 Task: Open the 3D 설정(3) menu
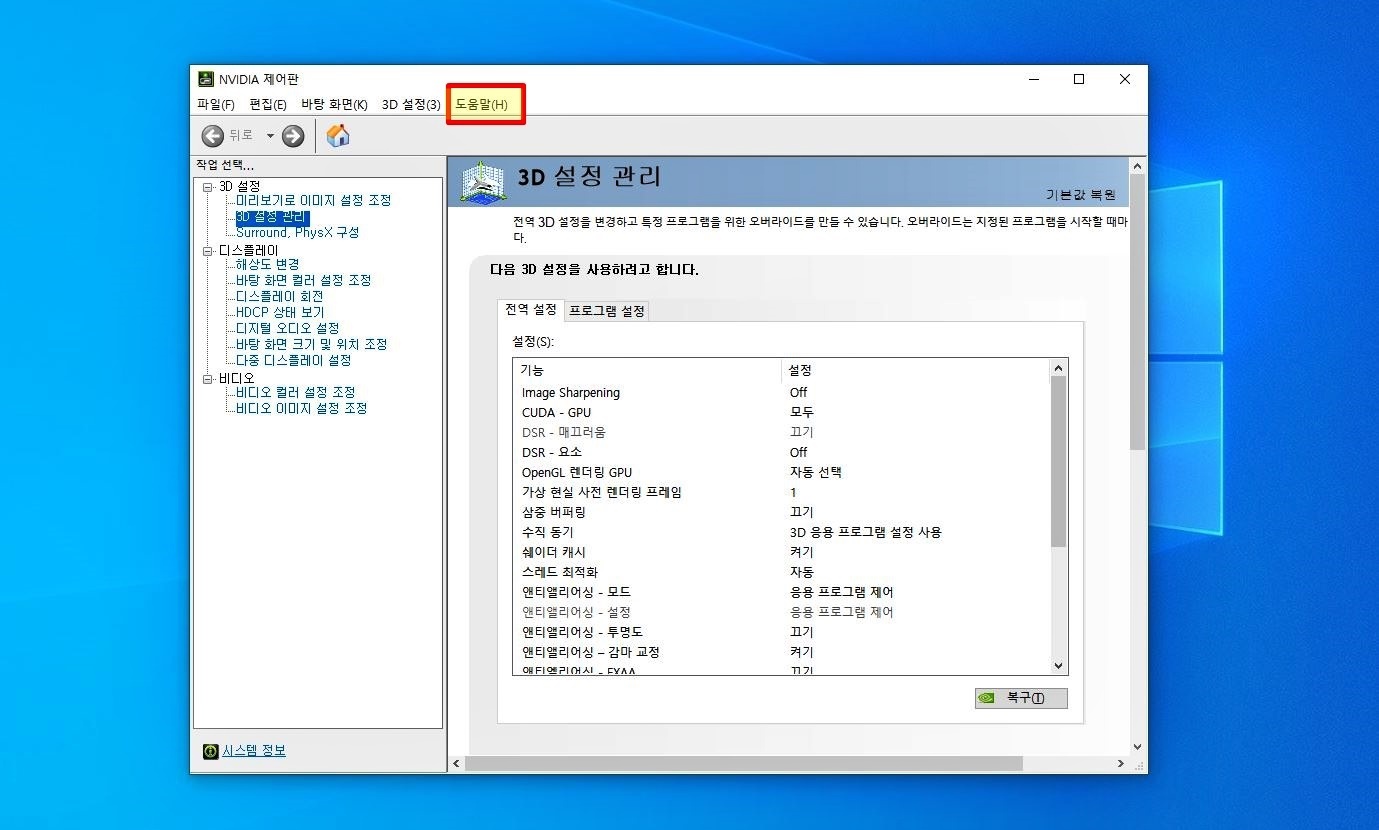(x=411, y=104)
